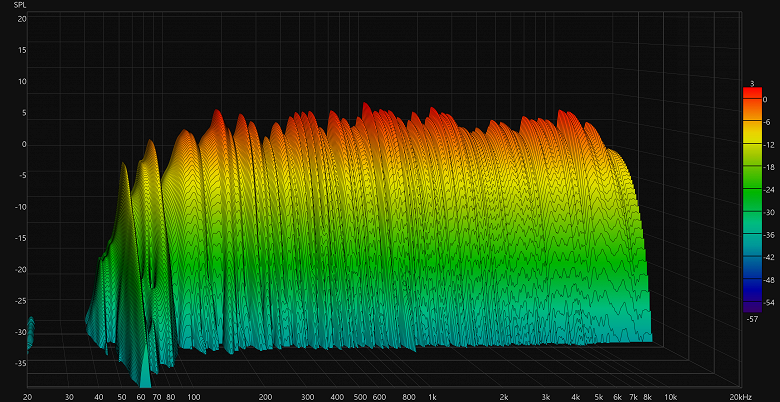Click the 500 Hz frequency axis label
780x402 pixels.
pos(361,397)
